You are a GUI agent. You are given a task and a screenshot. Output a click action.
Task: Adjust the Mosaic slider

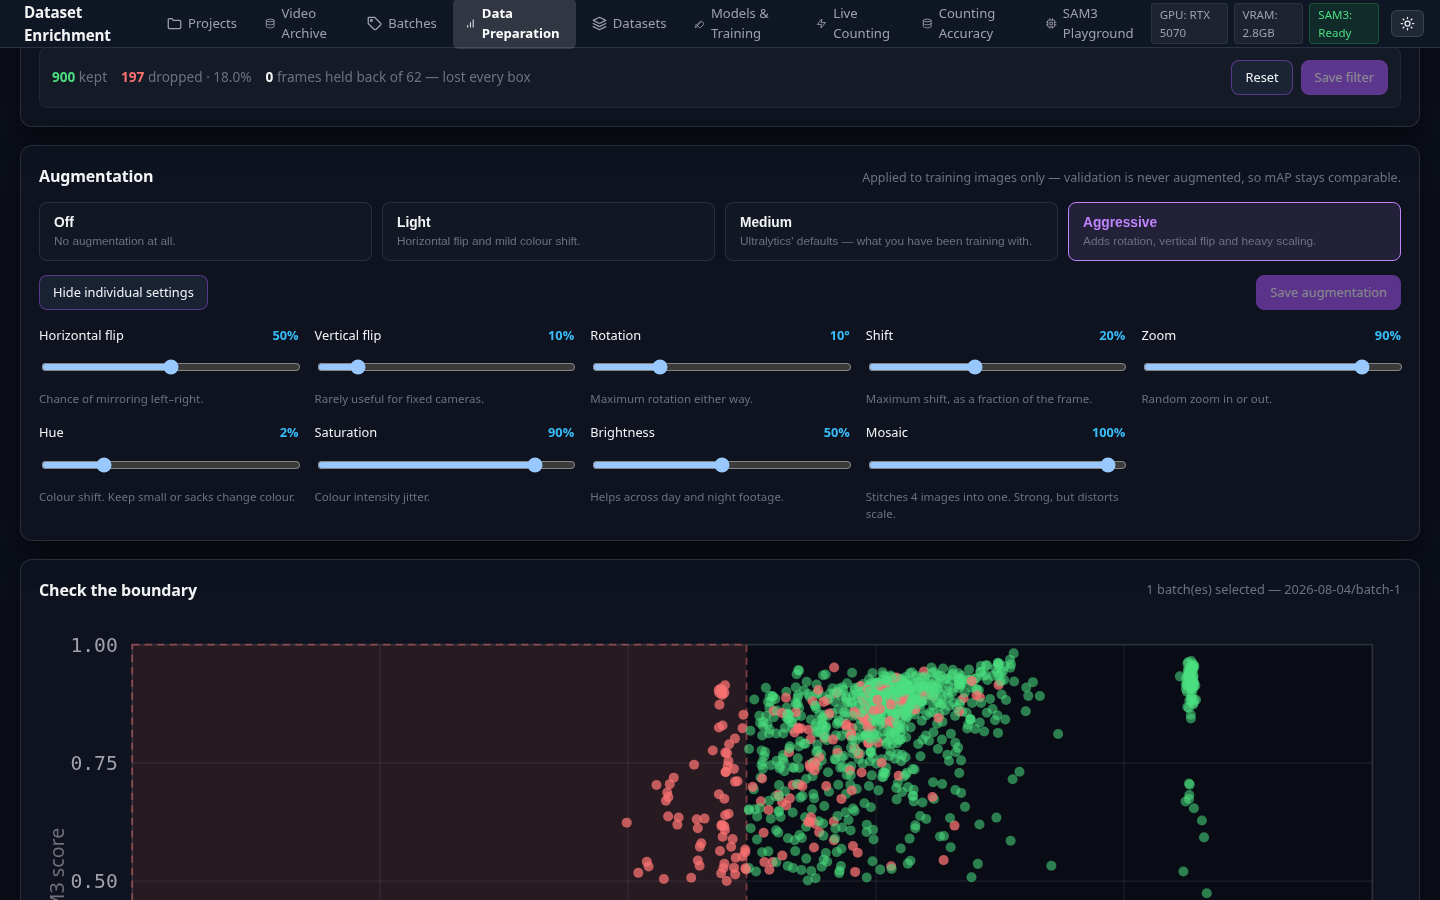coord(997,465)
